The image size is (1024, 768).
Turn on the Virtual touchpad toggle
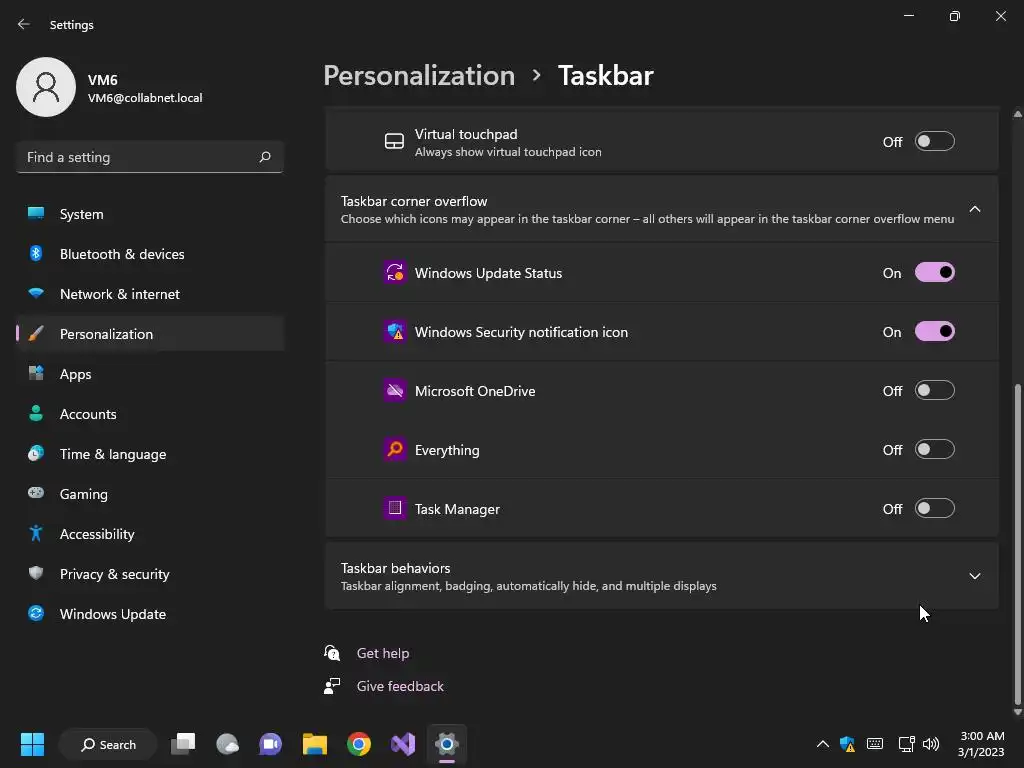934,142
